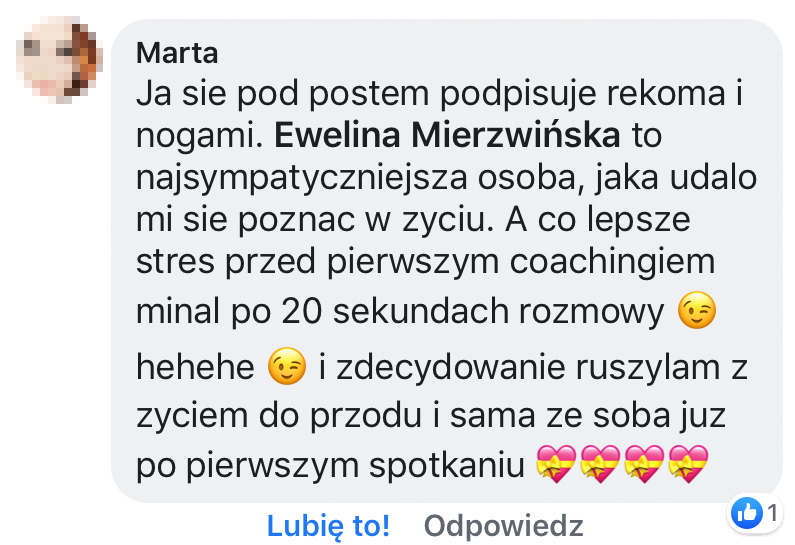Click the winking emoji after 'rozmowy'
The width and height of the screenshot is (795, 545).
click(x=697, y=310)
